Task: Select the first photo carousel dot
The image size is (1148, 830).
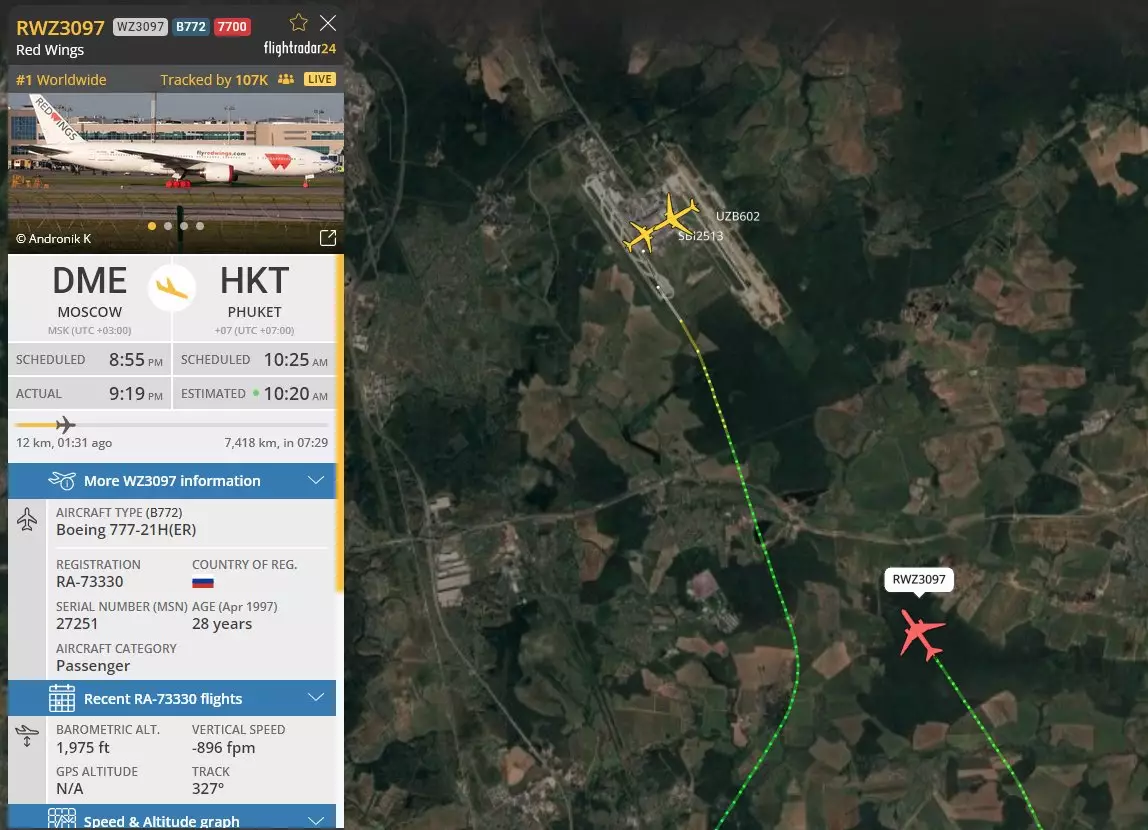Action: point(152,226)
